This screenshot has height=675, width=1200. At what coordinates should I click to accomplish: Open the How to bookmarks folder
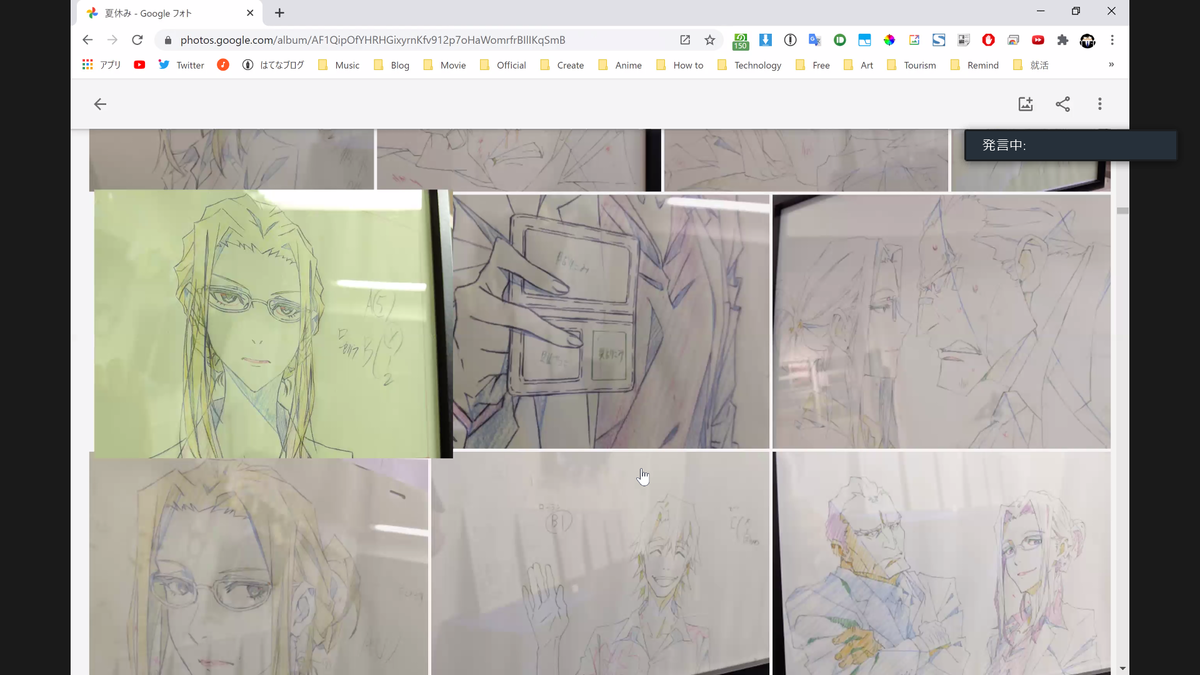(679, 65)
